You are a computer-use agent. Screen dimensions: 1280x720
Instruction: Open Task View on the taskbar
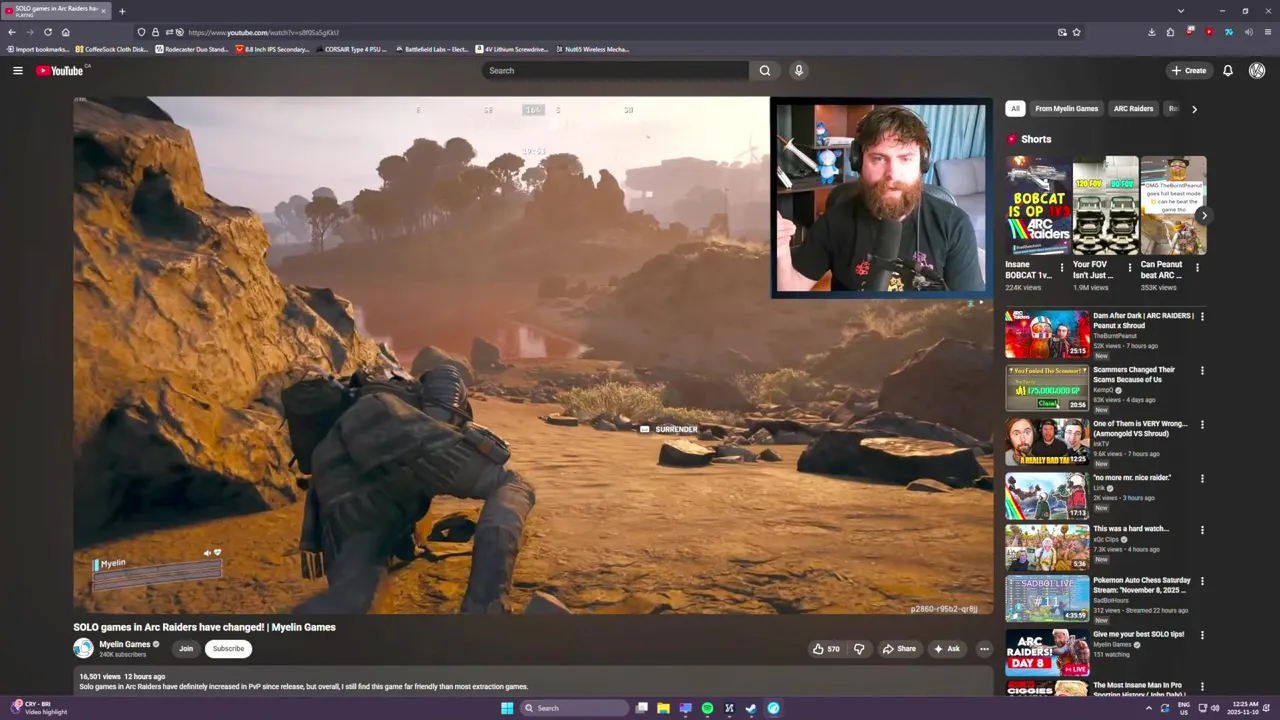tap(641, 708)
